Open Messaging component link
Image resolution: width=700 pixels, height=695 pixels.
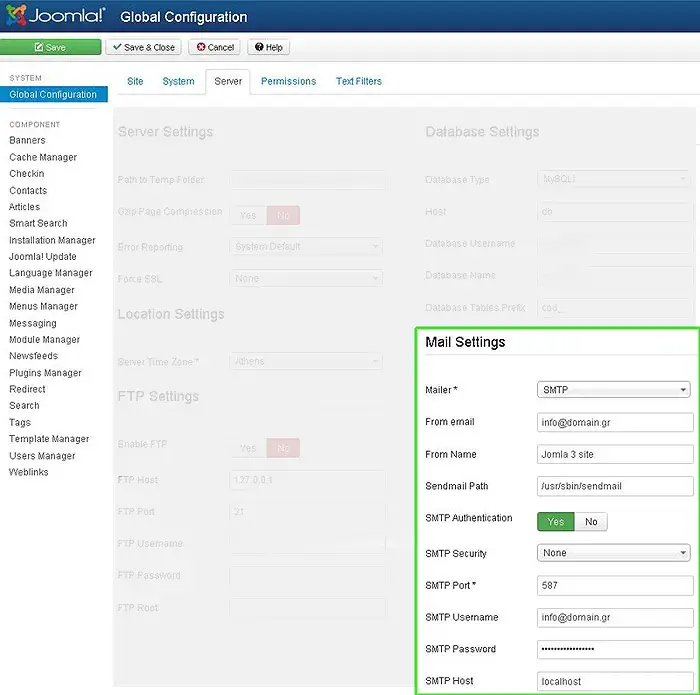pyautogui.click(x=33, y=323)
